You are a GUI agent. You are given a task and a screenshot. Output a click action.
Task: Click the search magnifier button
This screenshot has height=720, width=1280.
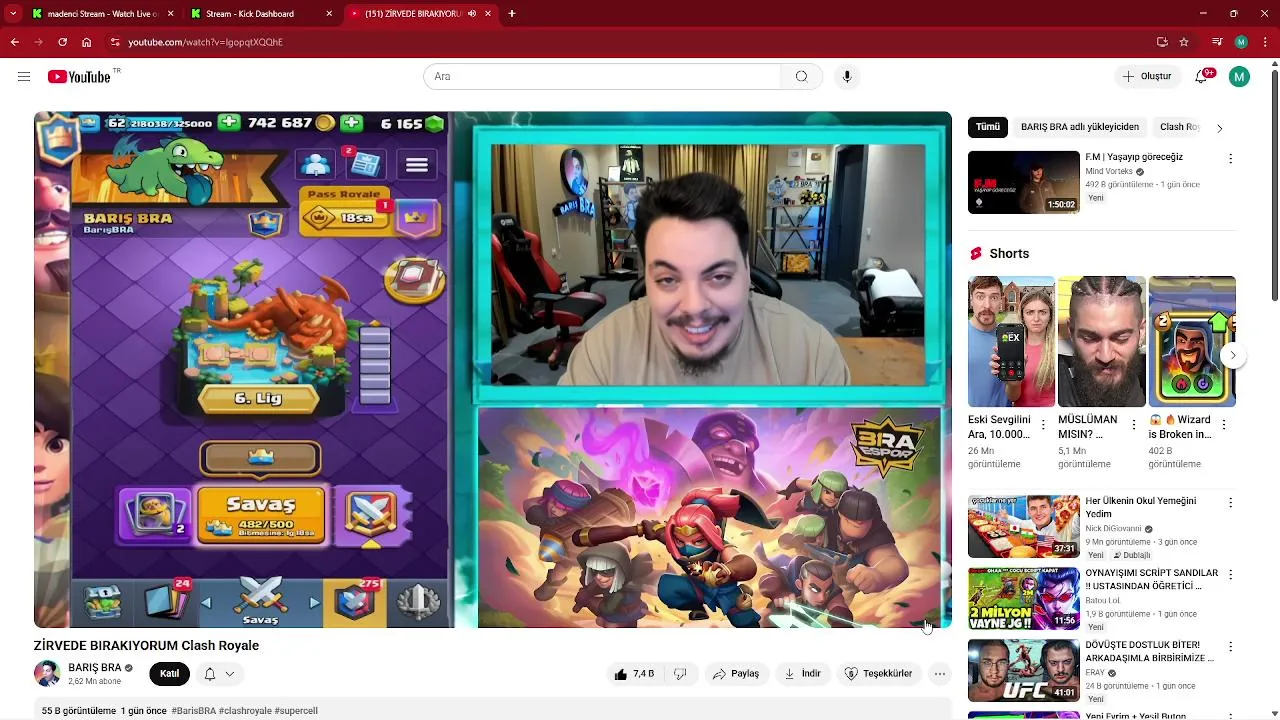point(801,77)
